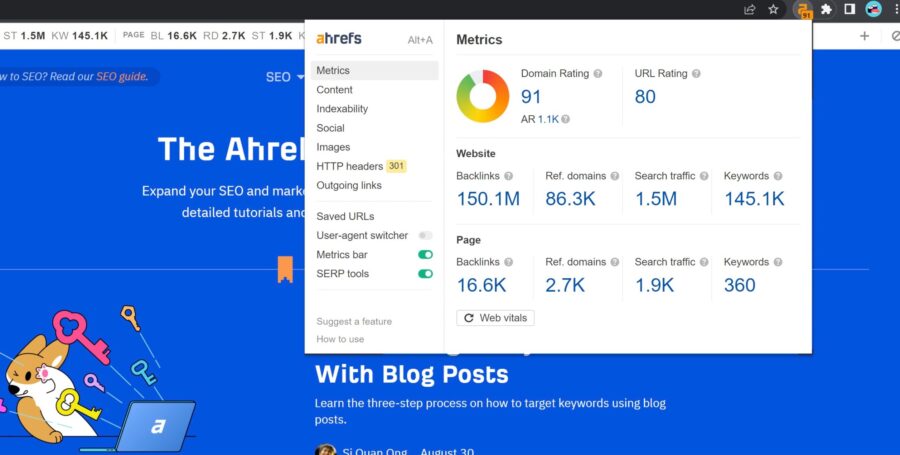
Task: Click the Suggest a feature link
Action: pyautogui.click(x=354, y=321)
